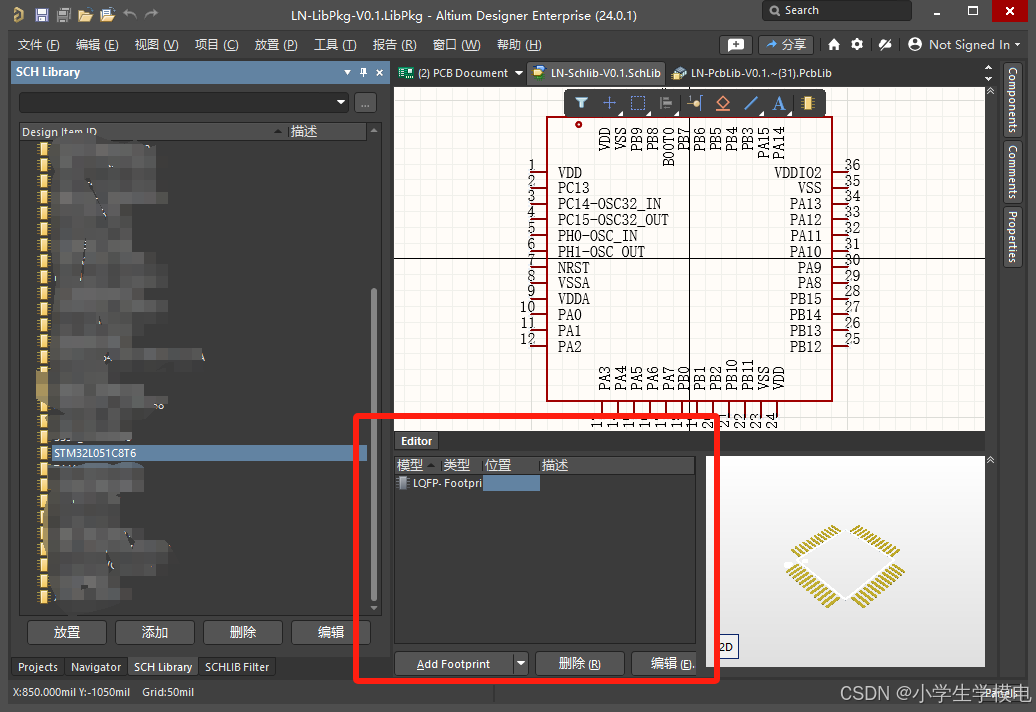Toggle the 2D footprint preview mode
This screenshot has height=712, width=1036.
tap(722, 646)
